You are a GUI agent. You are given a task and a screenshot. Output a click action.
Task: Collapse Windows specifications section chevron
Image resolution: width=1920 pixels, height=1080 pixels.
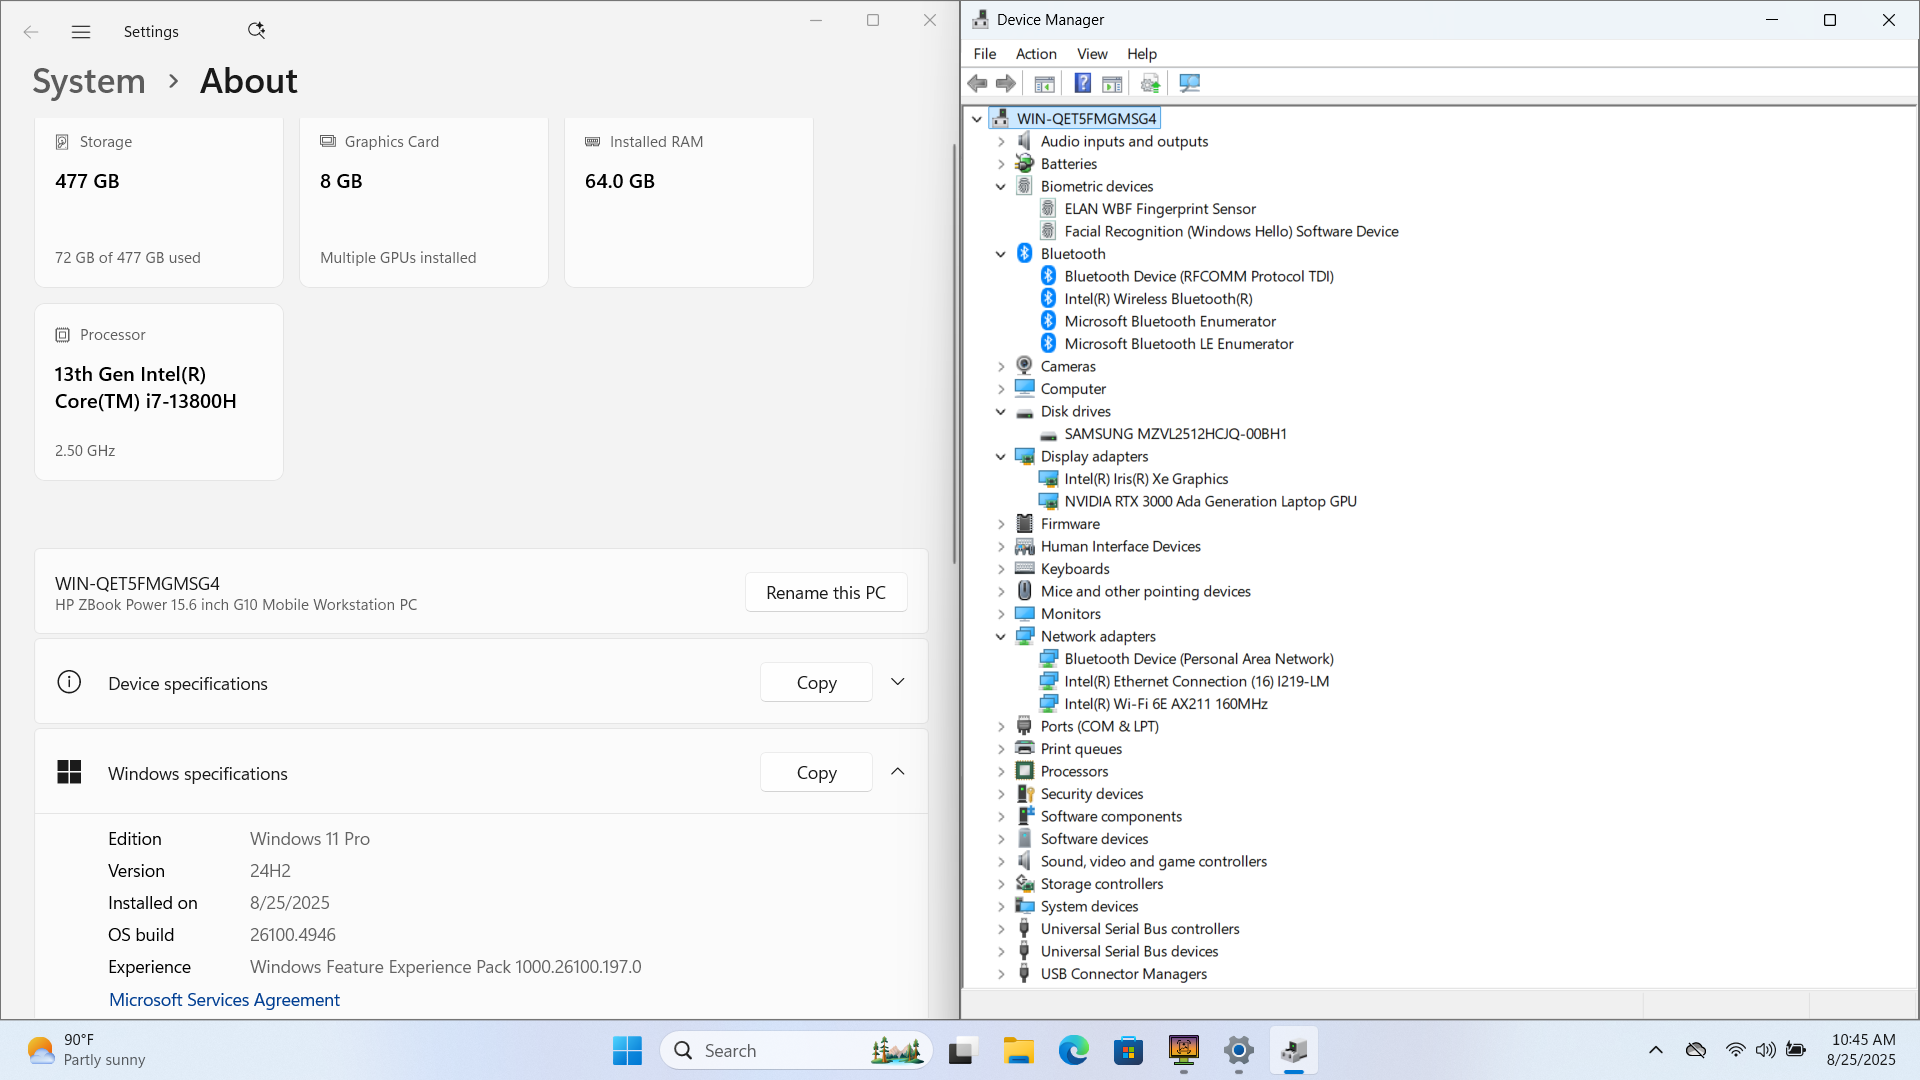tap(898, 772)
